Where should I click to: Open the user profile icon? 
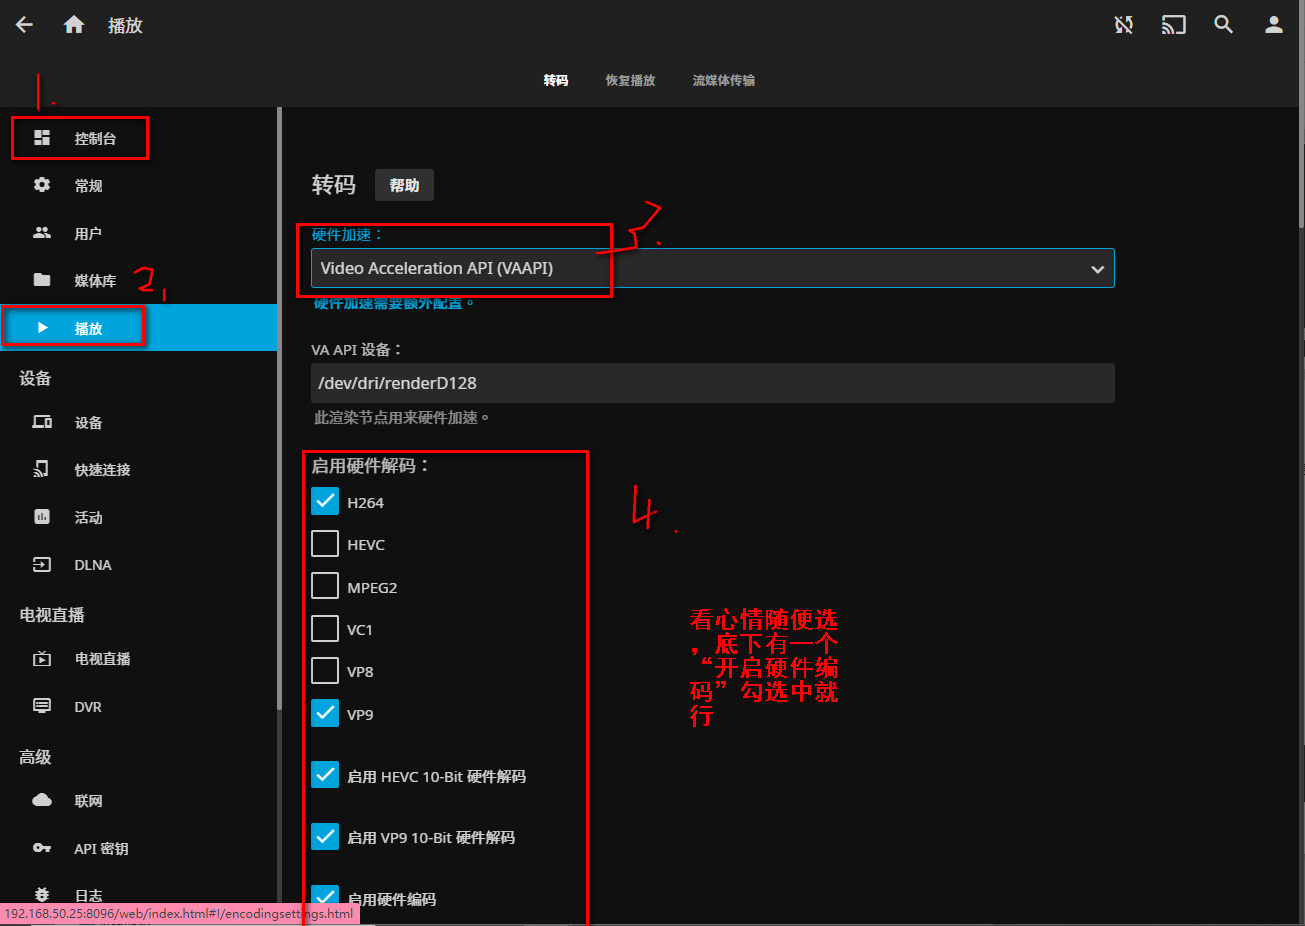point(1274,25)
